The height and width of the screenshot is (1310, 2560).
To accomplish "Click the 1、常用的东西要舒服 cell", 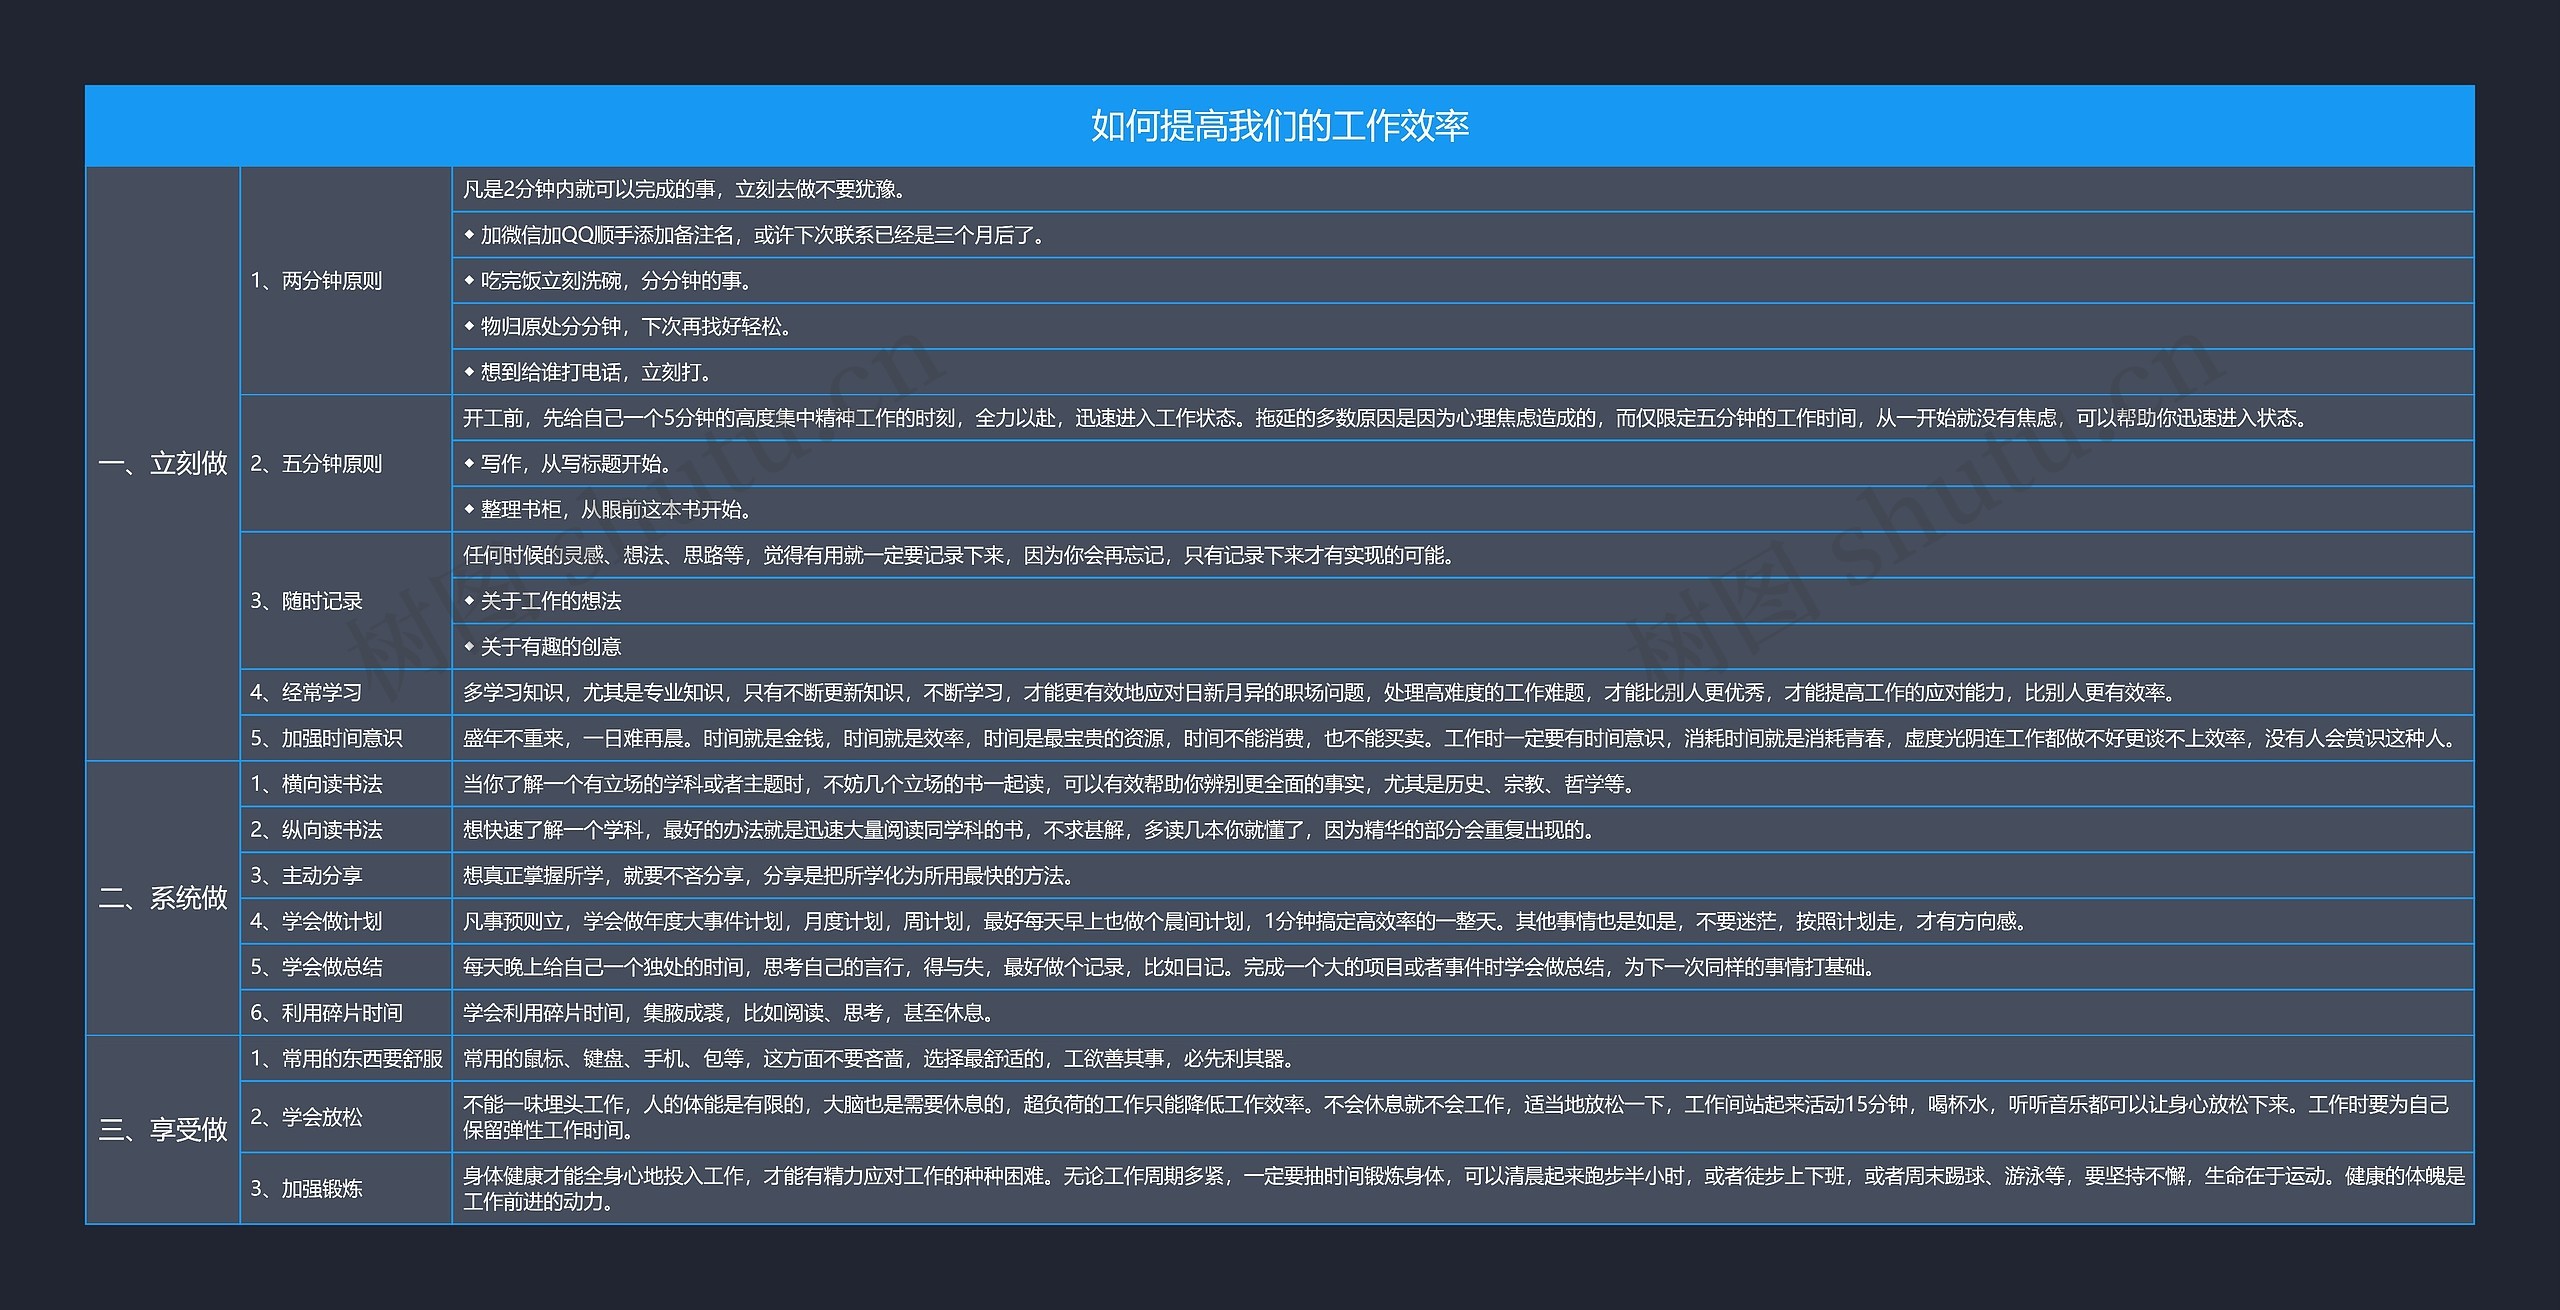I will pos(345,1059).
